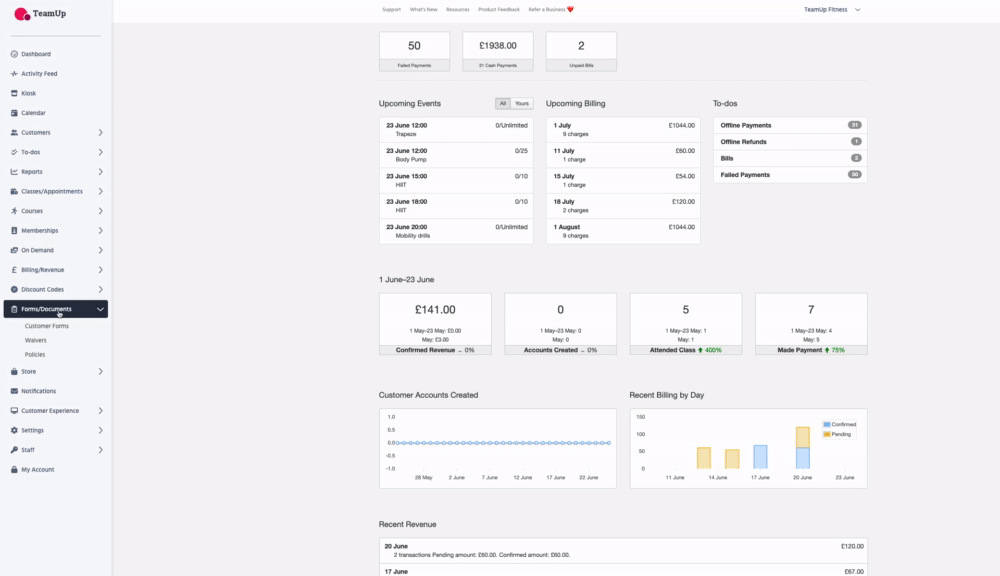
Task: Click the Notifications icon in sidebar
Action: 13,391
